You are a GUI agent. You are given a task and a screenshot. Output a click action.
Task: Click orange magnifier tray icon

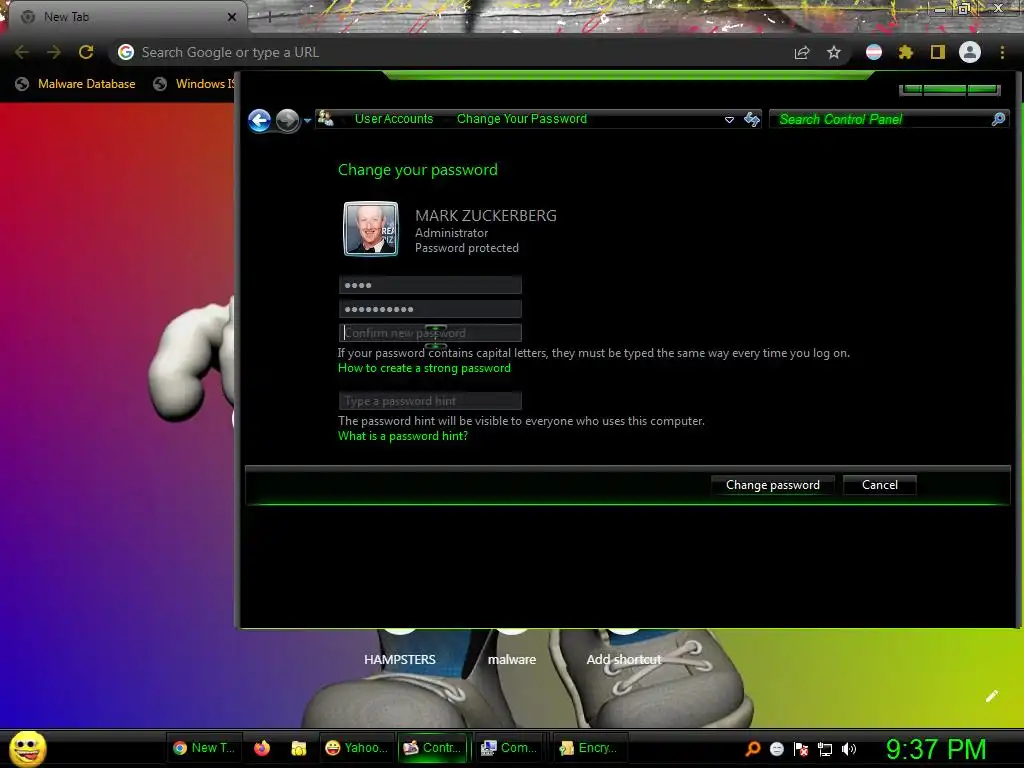[753, 749]
